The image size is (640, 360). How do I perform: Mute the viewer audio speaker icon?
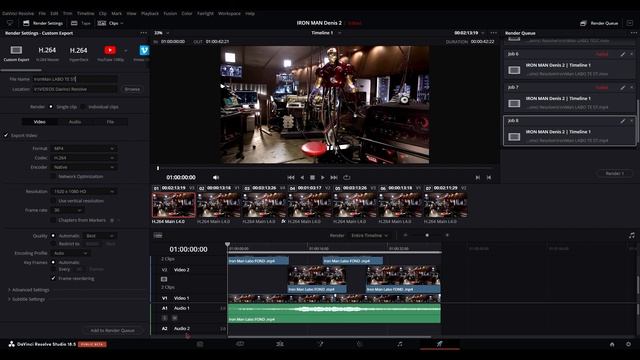coord(216,178)
